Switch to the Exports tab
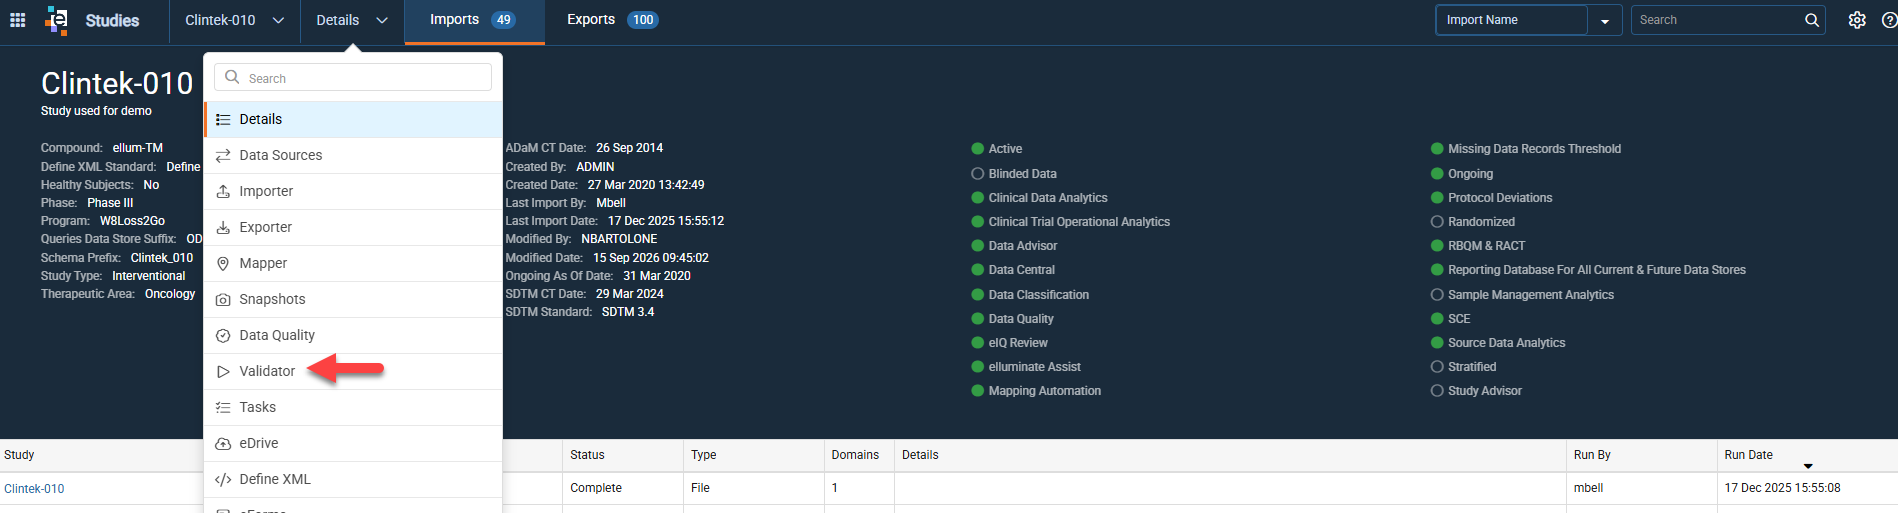Viewport: 1898px width, 513px height. coord(612,20)
